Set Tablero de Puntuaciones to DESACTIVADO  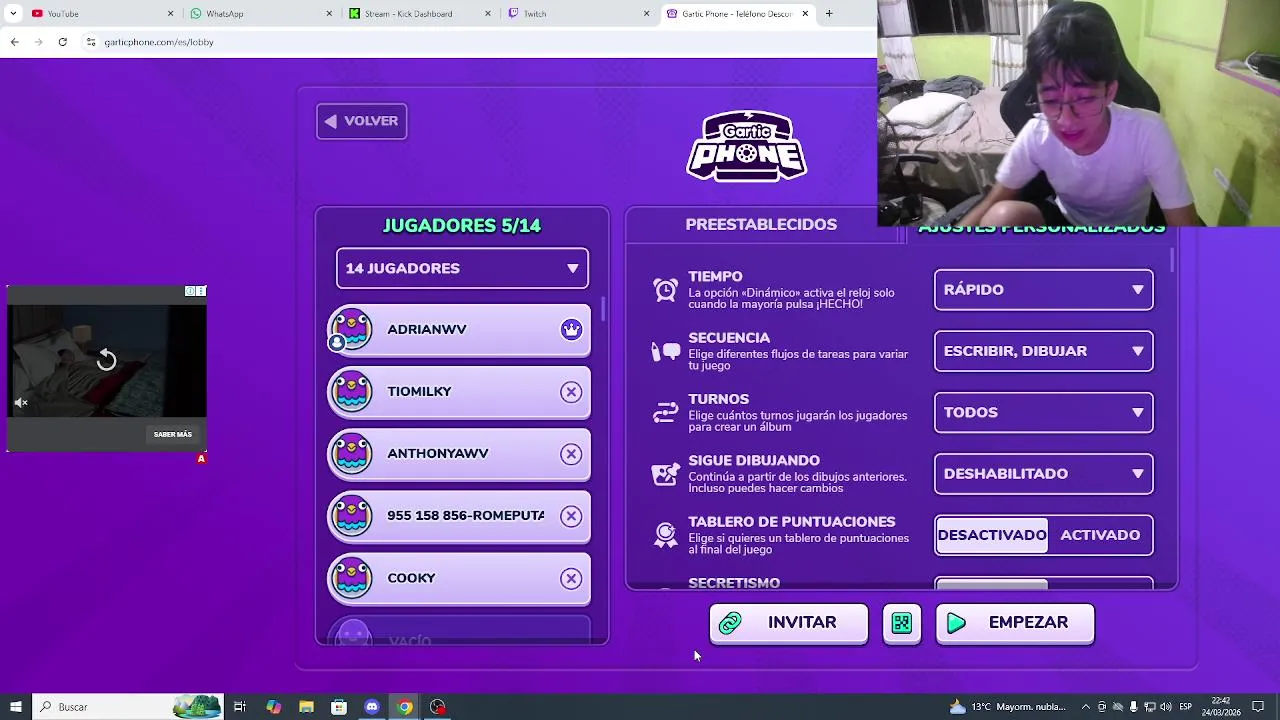(992, 535)
